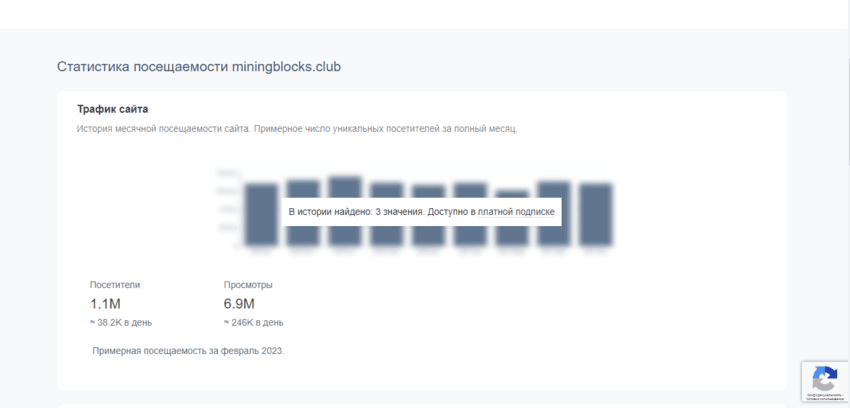The height and width of the screenshot is (408, 850).
Task: Click the first bar of the traffic chart
Action: coord(261,230)
